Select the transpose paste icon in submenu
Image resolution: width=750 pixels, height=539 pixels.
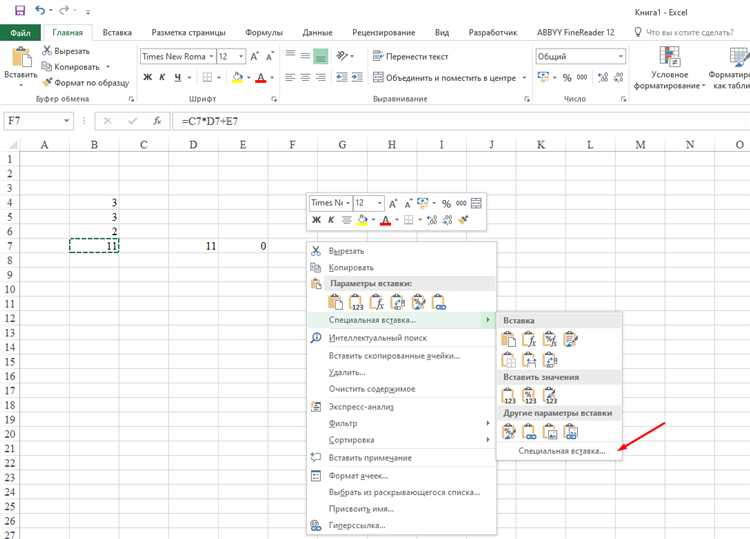[x=550, y=359]
